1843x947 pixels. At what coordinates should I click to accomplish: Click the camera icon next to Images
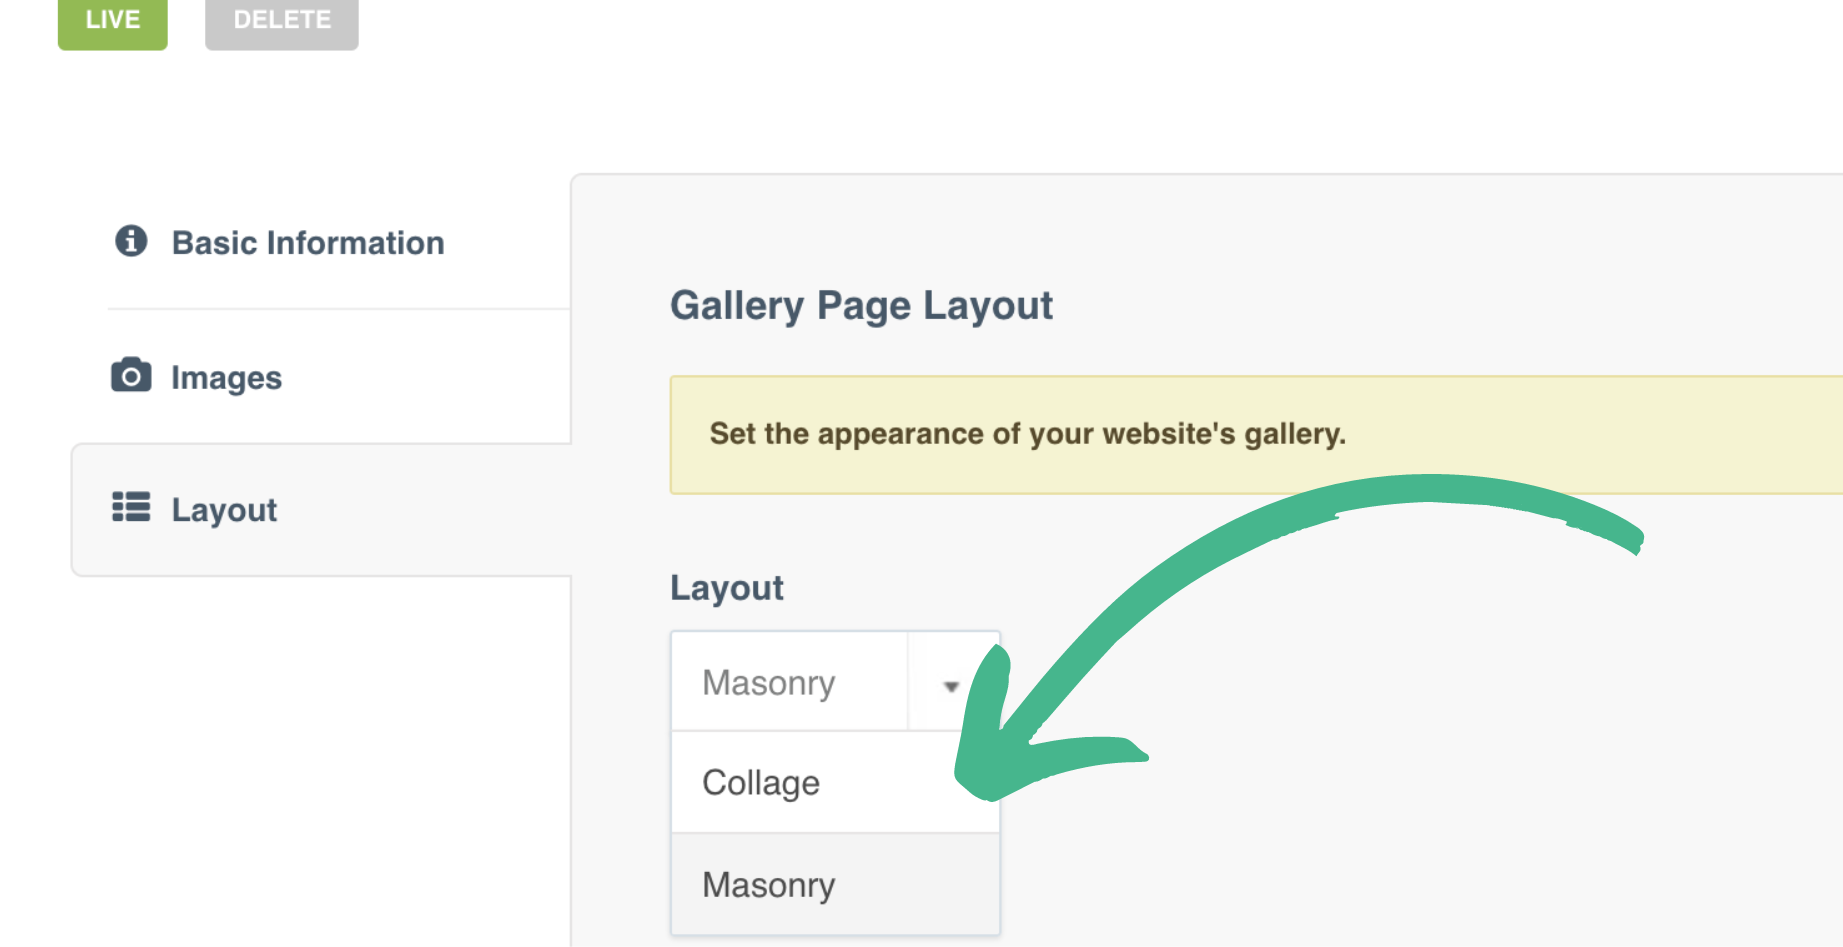click(131, 376)
